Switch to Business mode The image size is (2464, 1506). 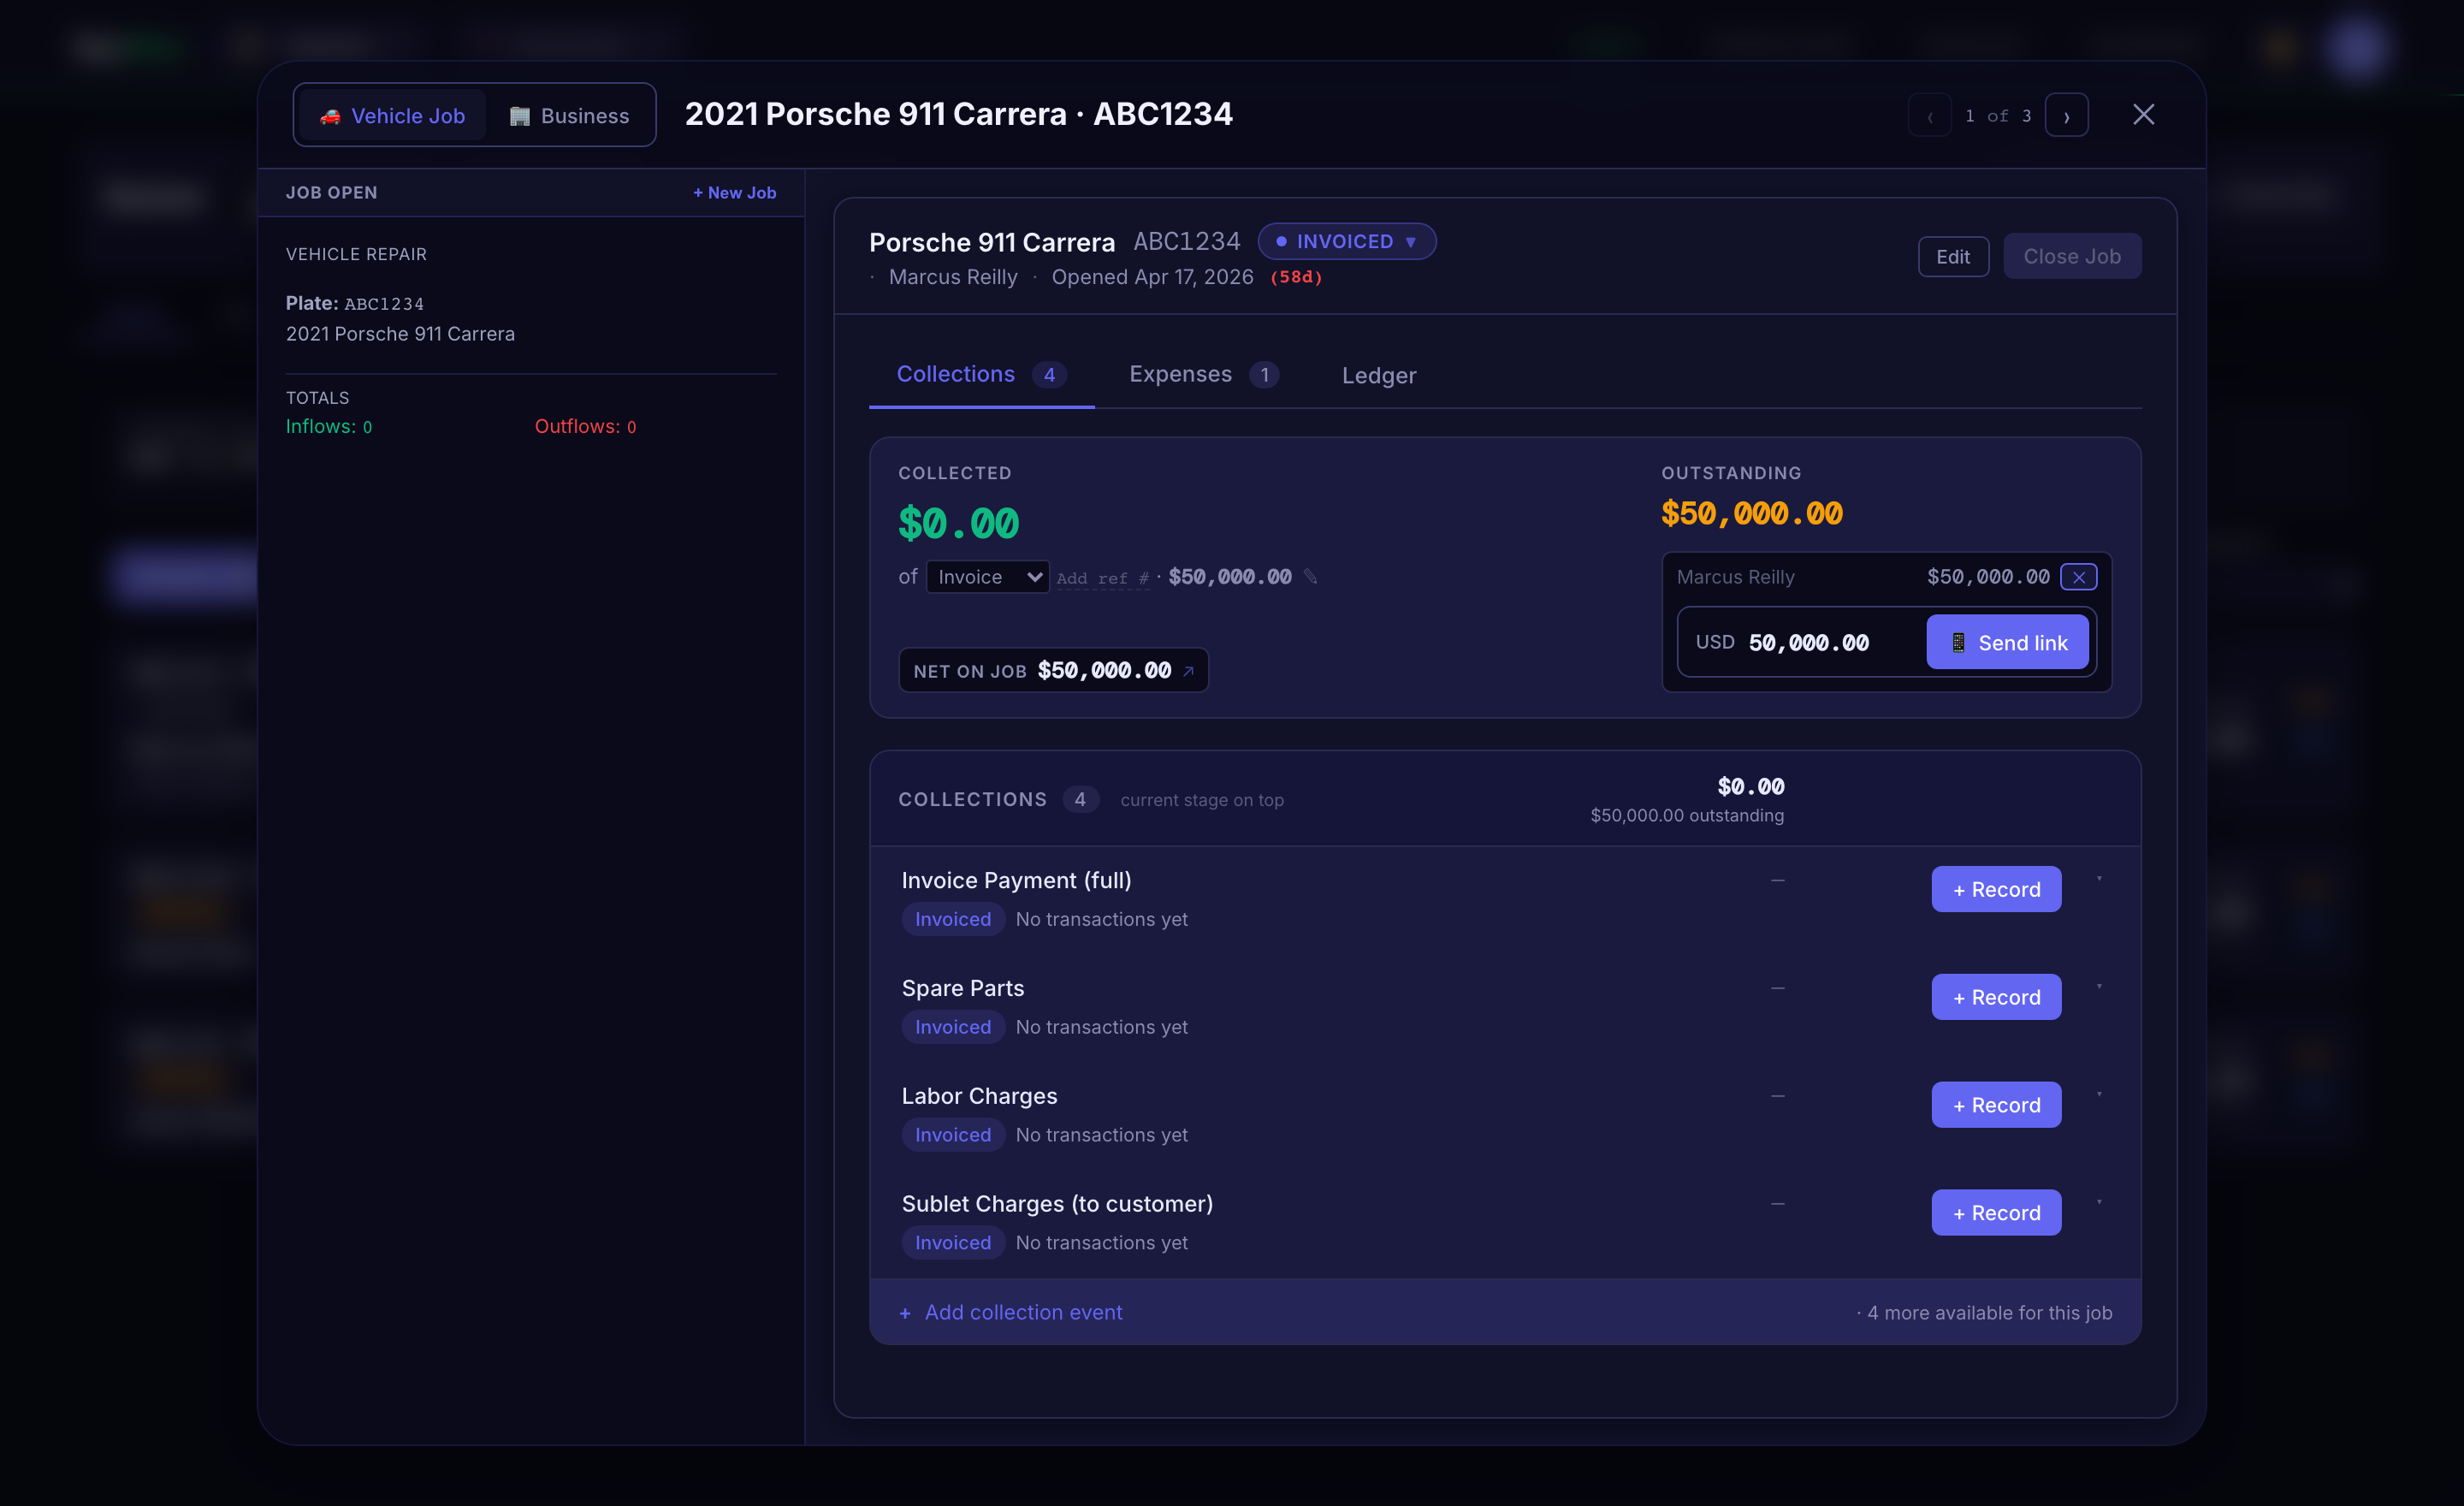click(569, 115)
